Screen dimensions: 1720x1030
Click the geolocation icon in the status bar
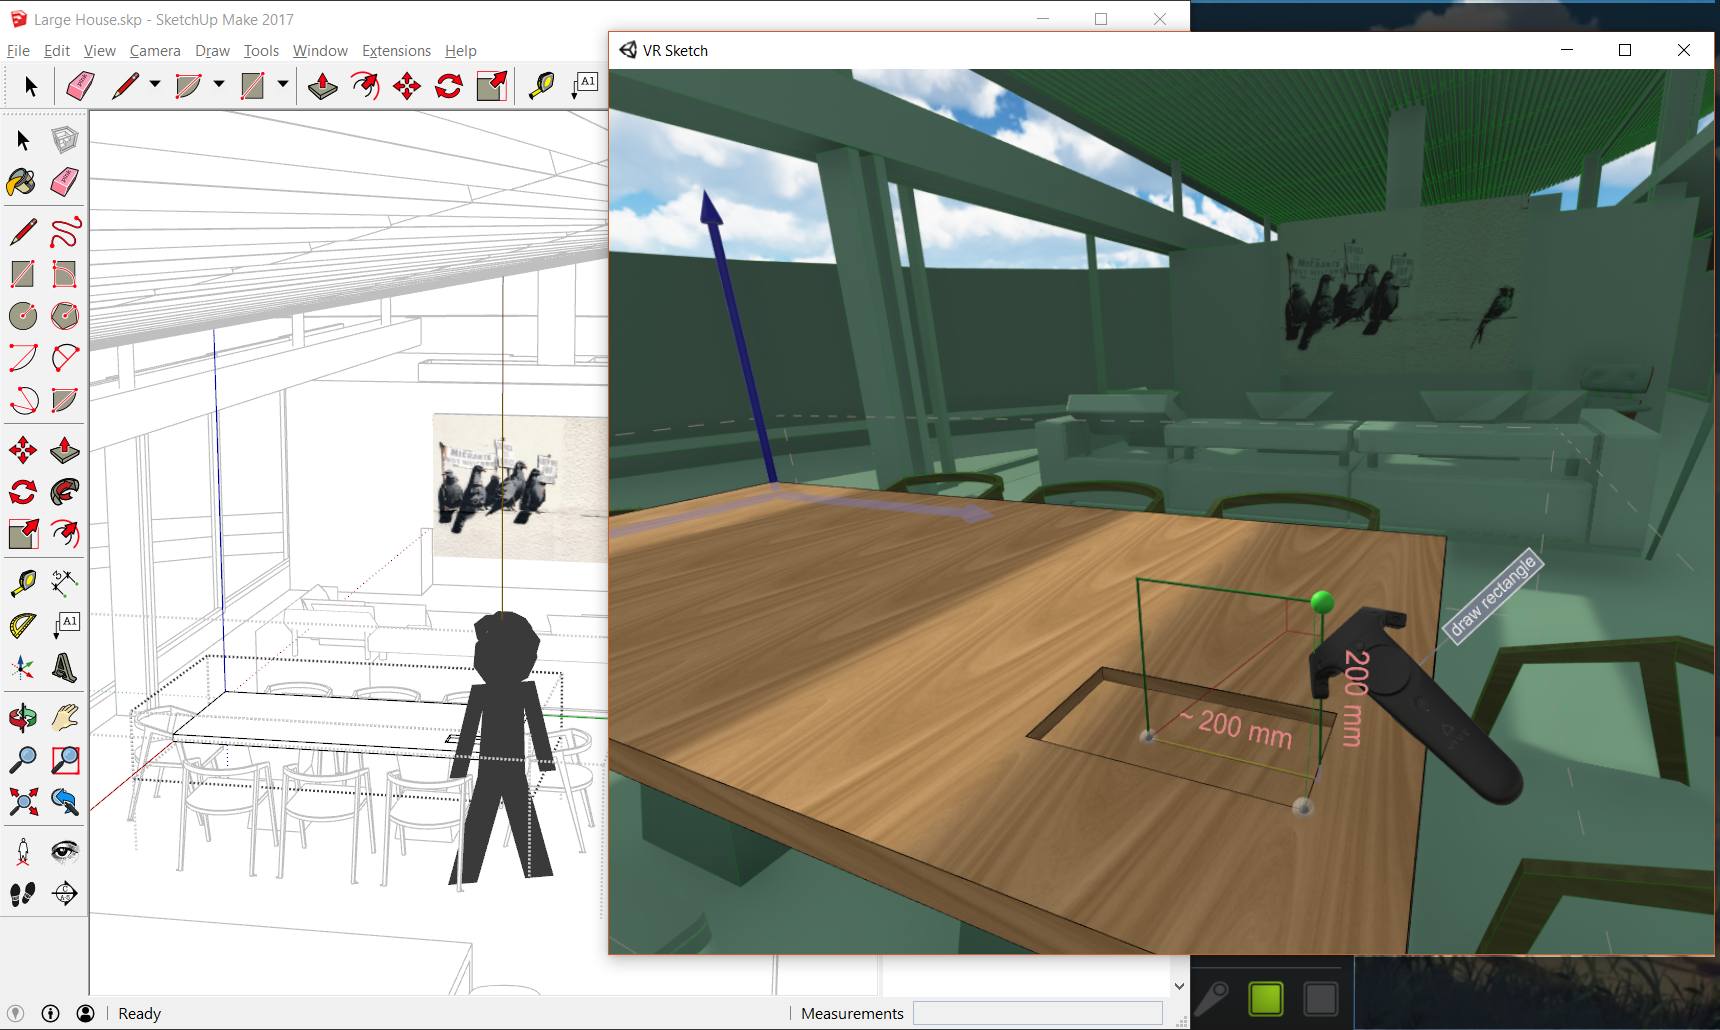(x=17, y=1013)
